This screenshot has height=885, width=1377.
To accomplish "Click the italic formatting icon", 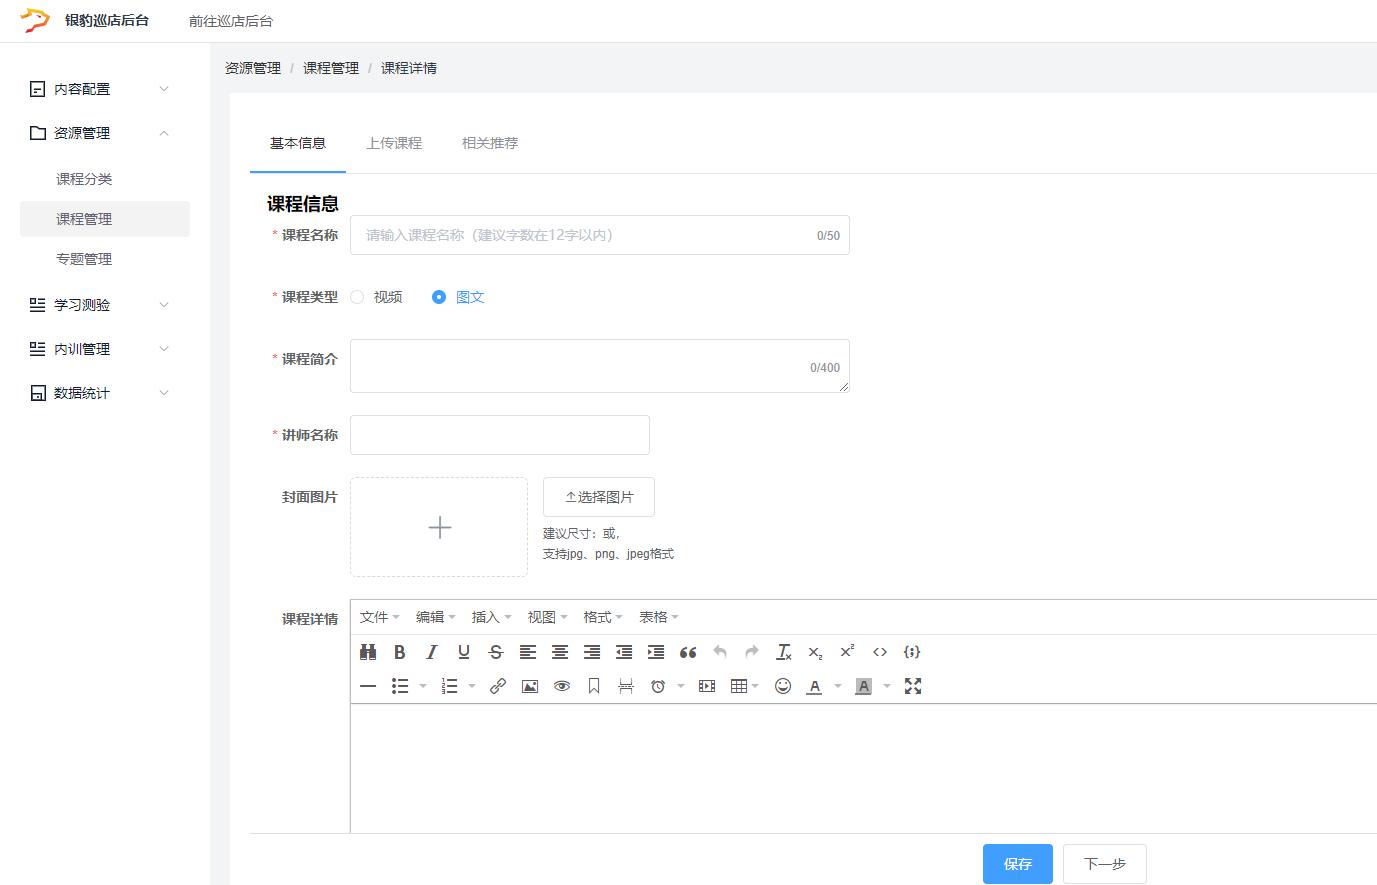I will 431,652.
